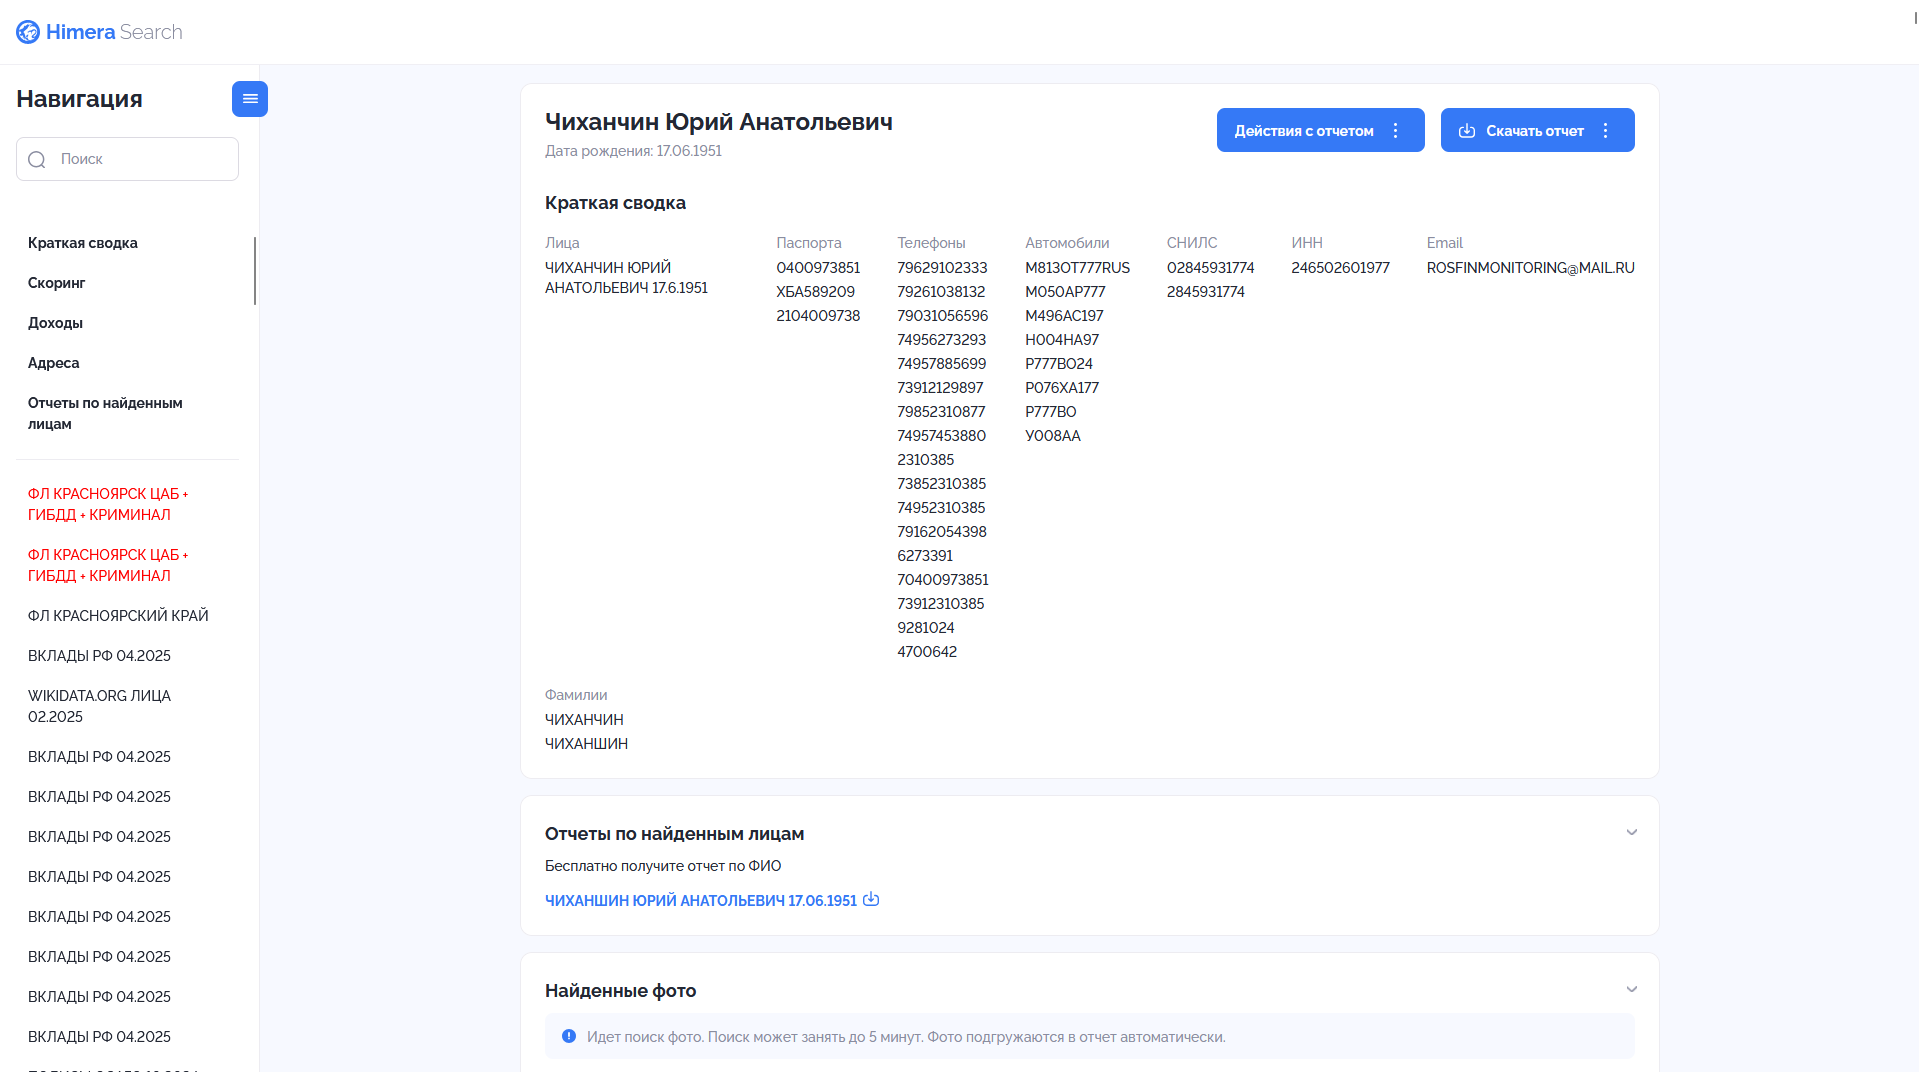Jump to Адреса section in sidebar
Viewport: 1919px width, 1072px height.
54,363
